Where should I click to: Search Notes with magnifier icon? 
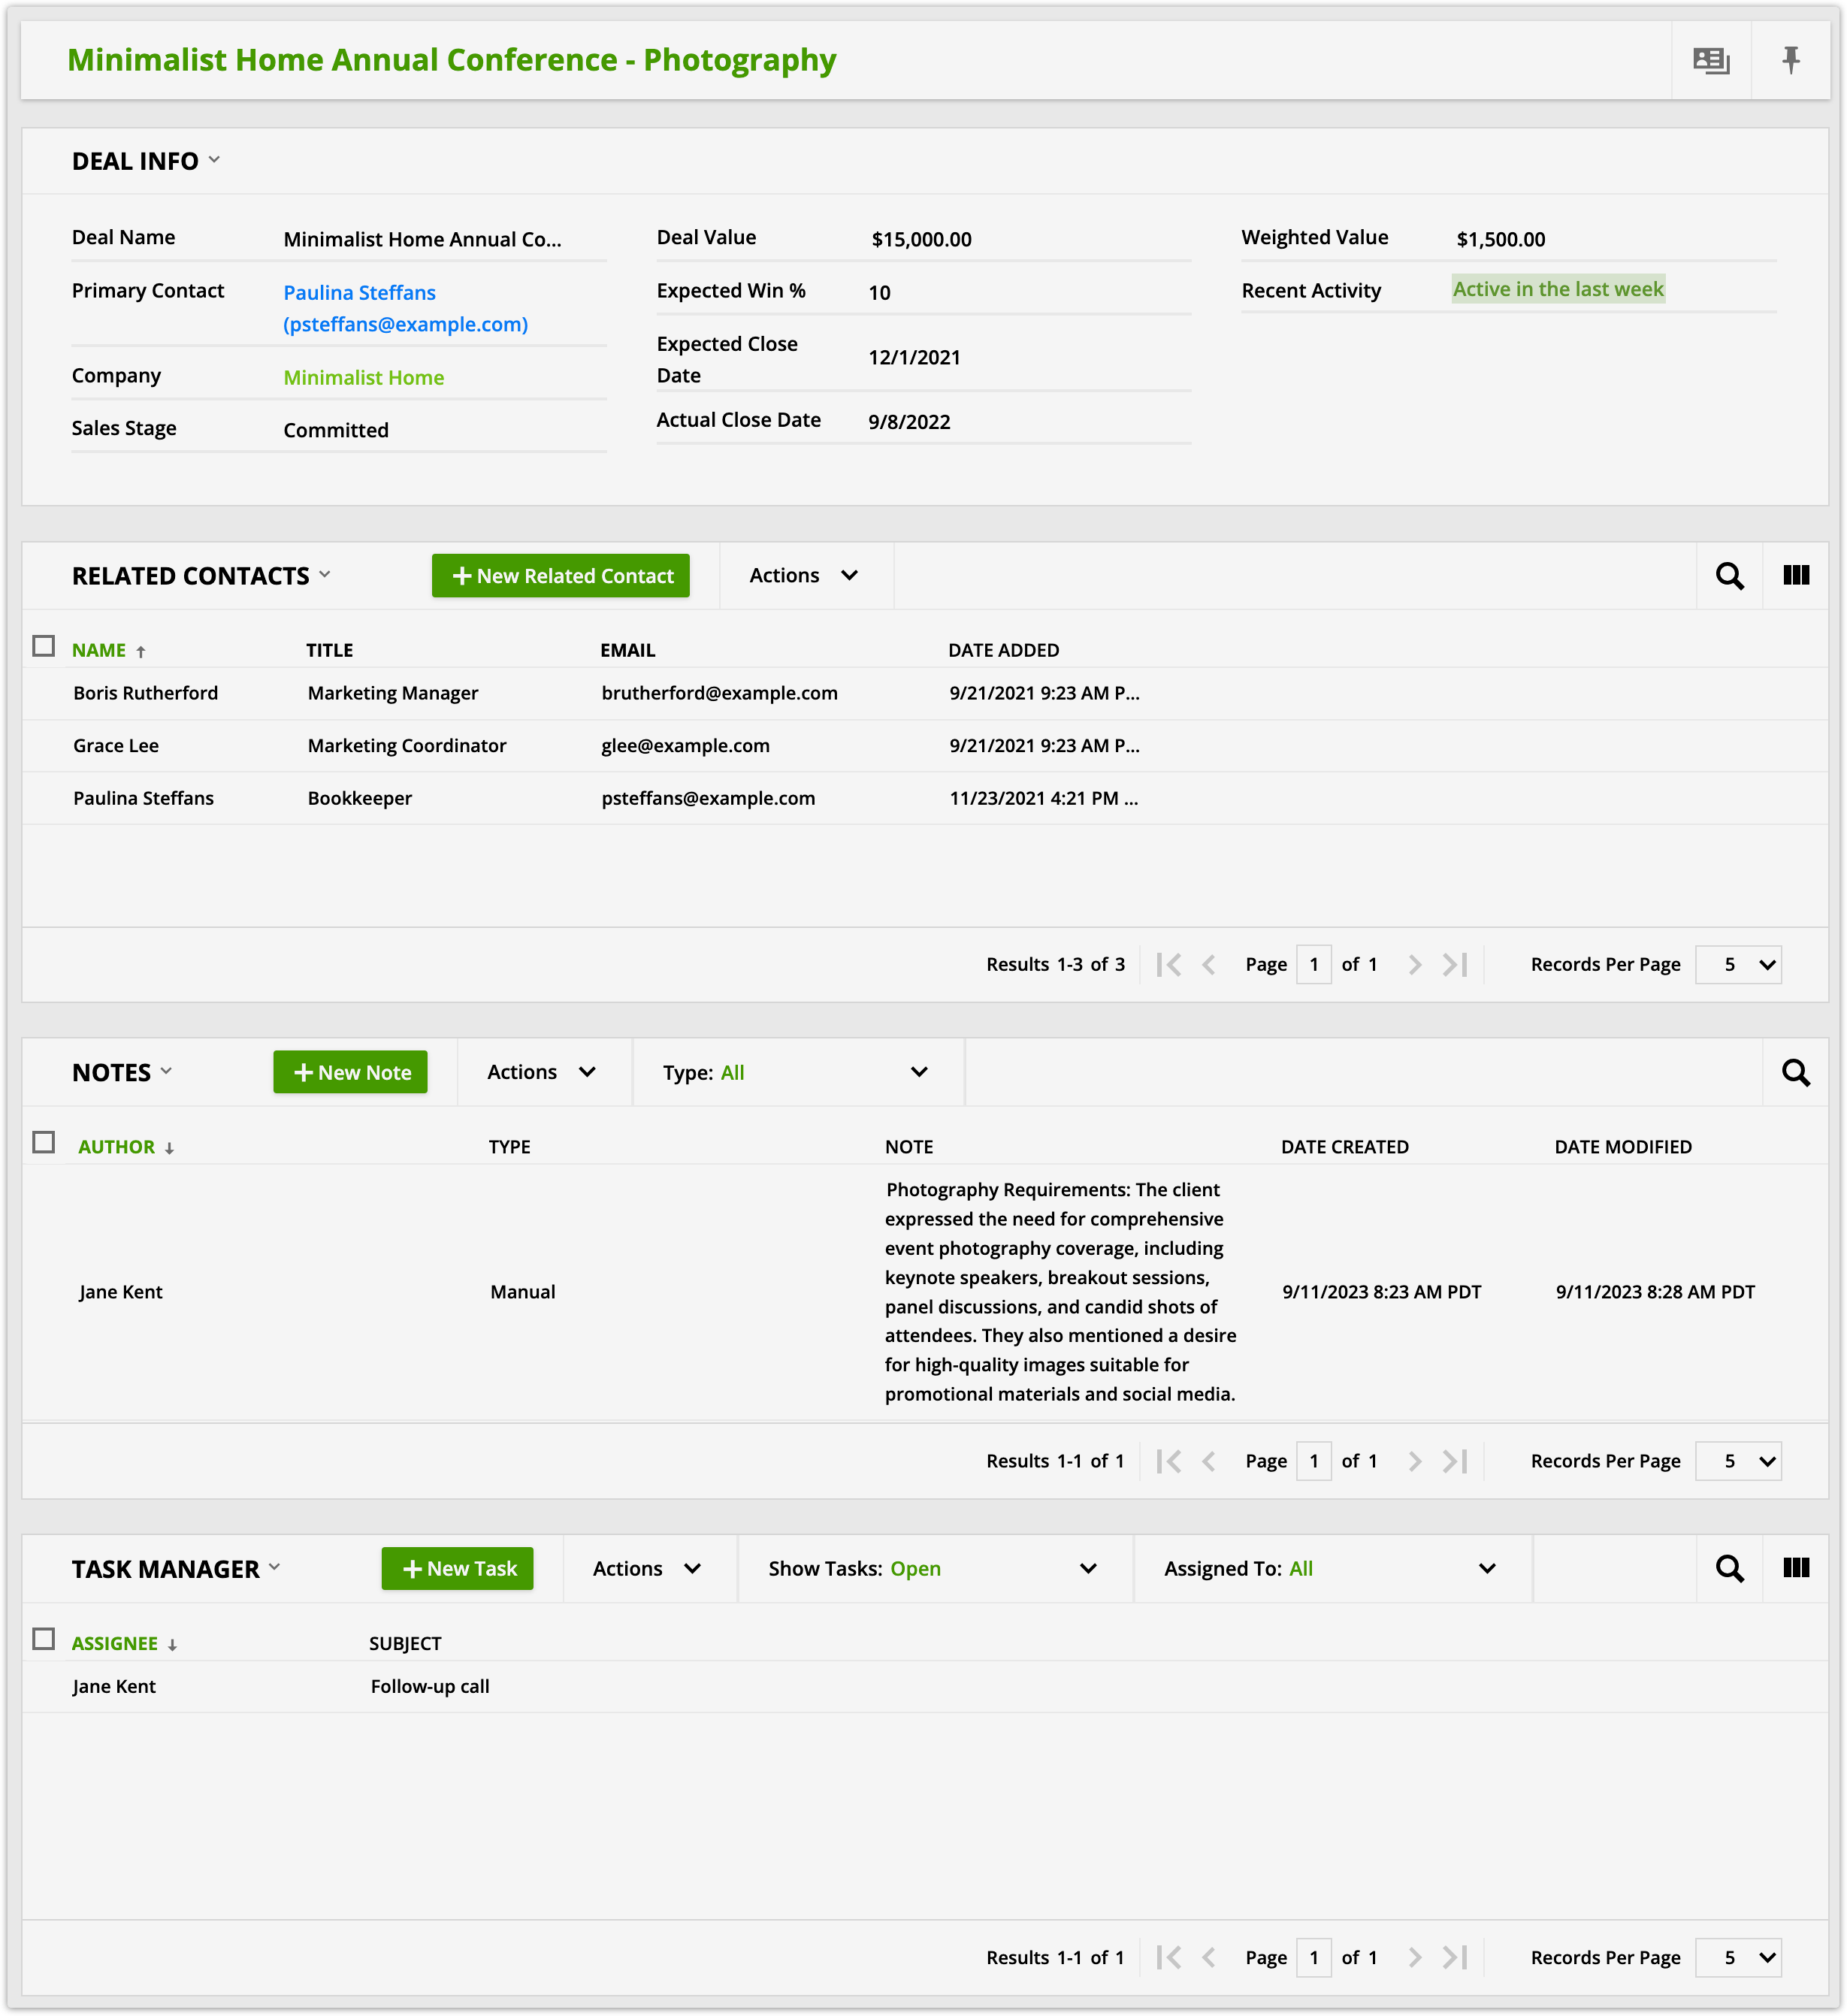click(x=1795, y=1072)
